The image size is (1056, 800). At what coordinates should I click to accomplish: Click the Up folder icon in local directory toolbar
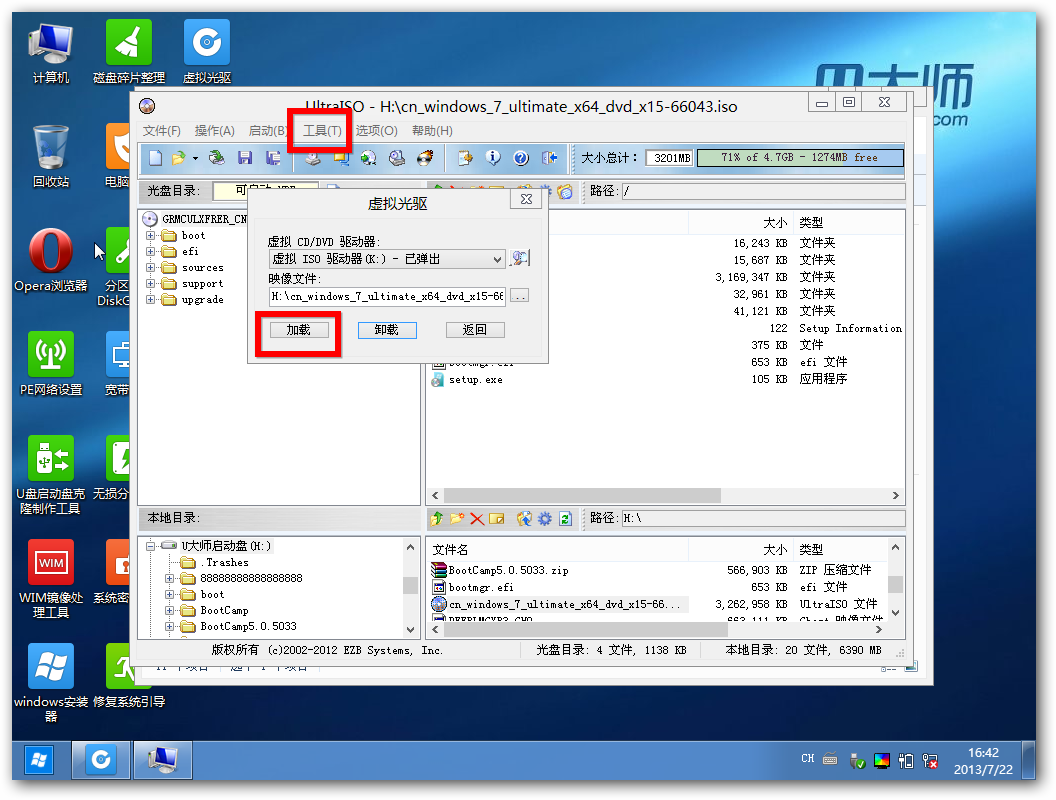pos(437,519)
